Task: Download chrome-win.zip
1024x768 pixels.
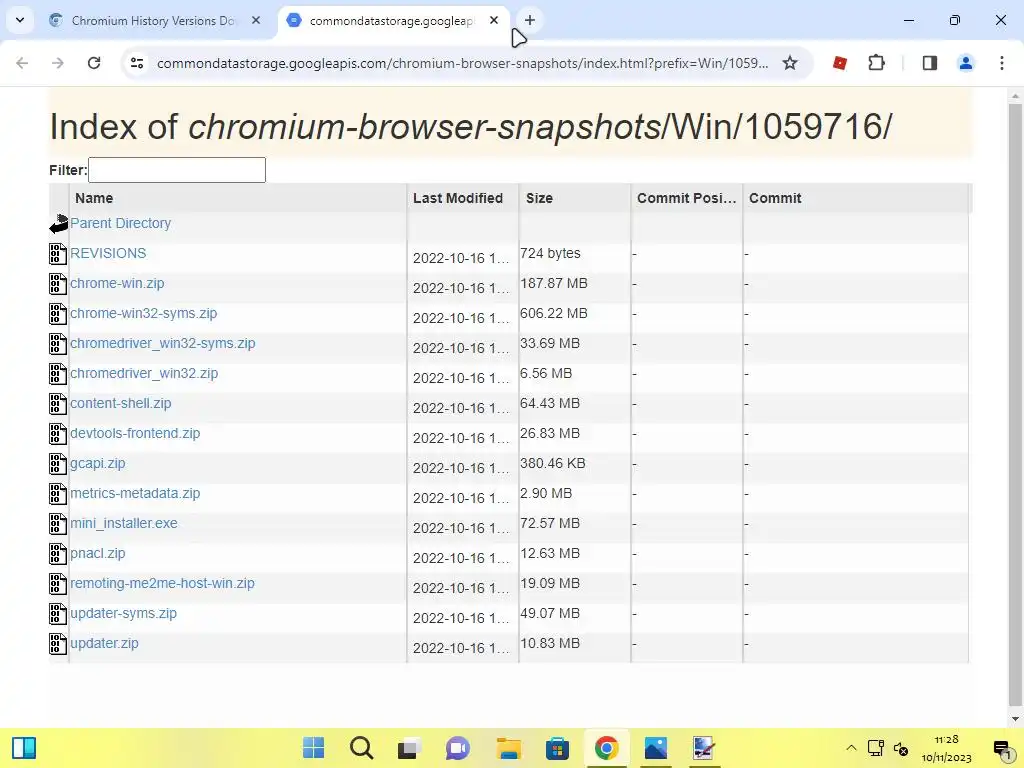Action: [x=118, y=283]
